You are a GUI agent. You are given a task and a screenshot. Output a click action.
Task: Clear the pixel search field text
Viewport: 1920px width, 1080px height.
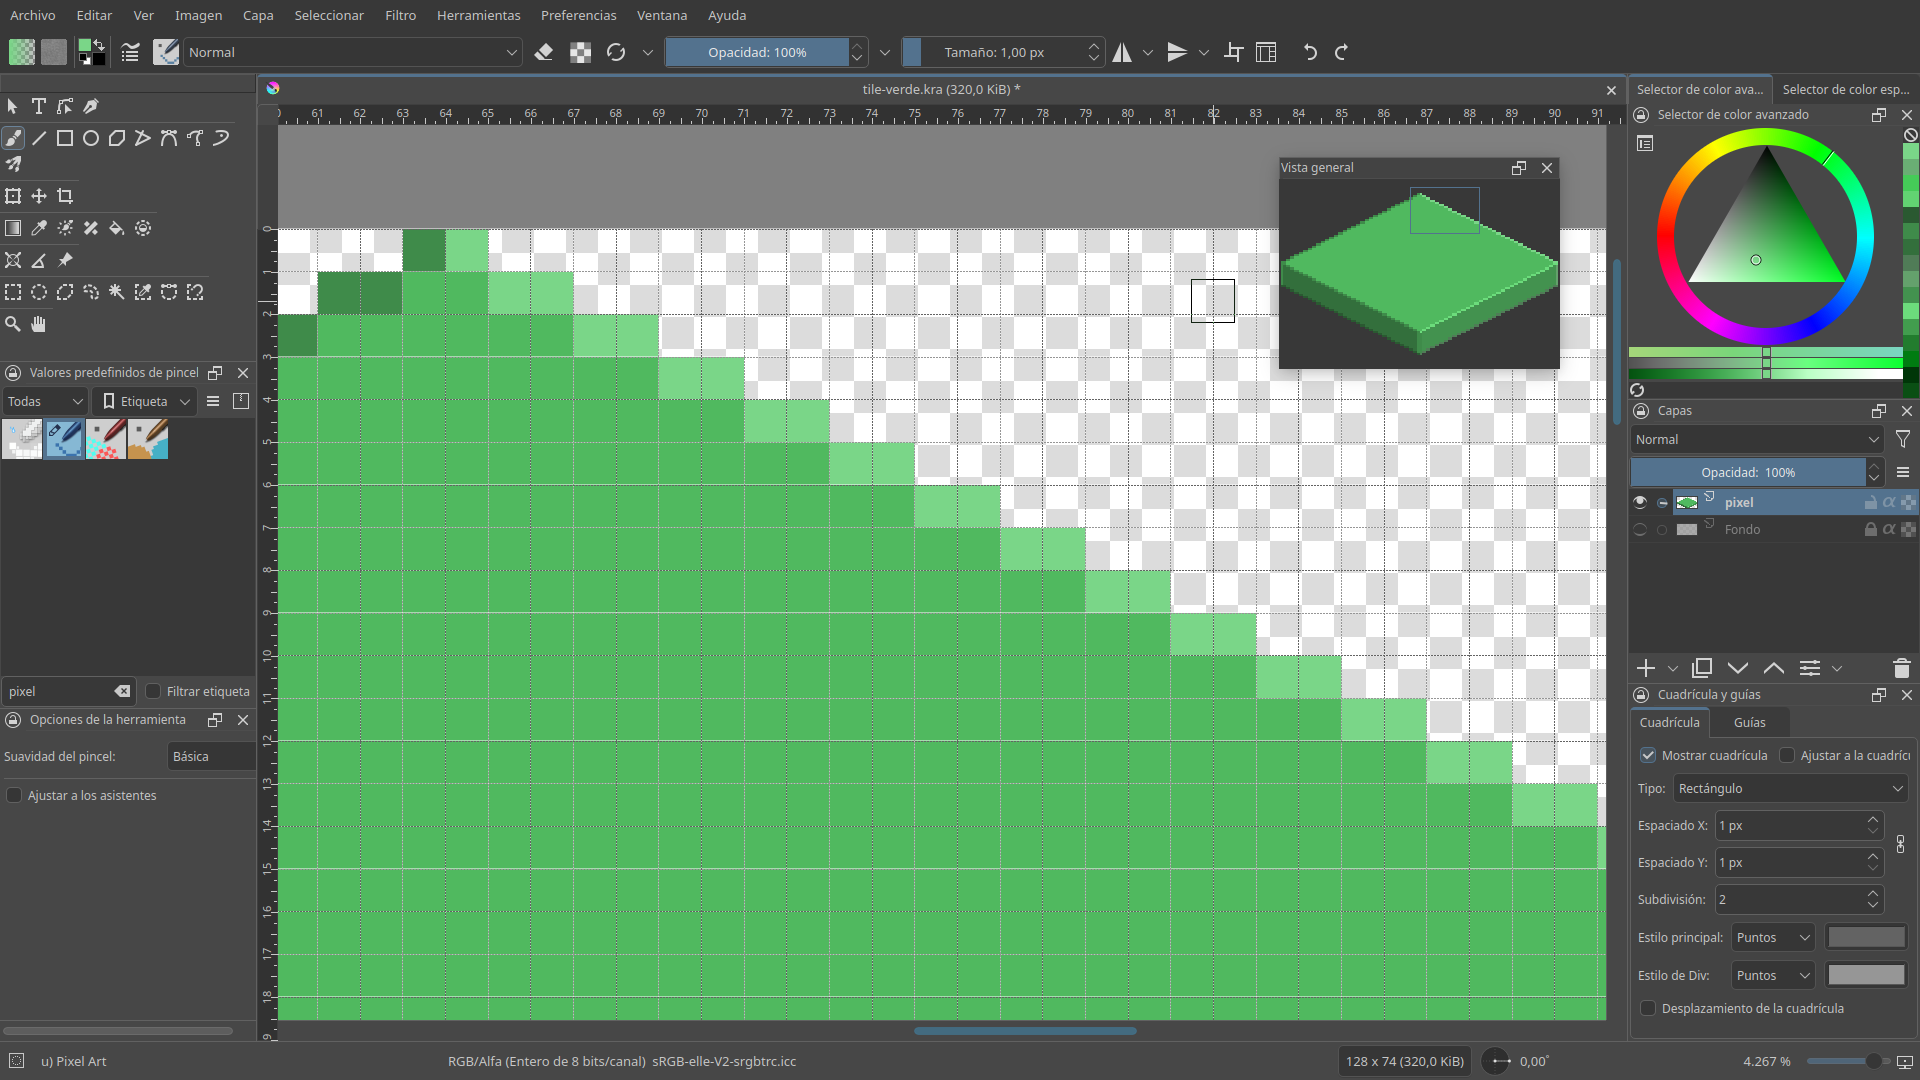(122, 691)
